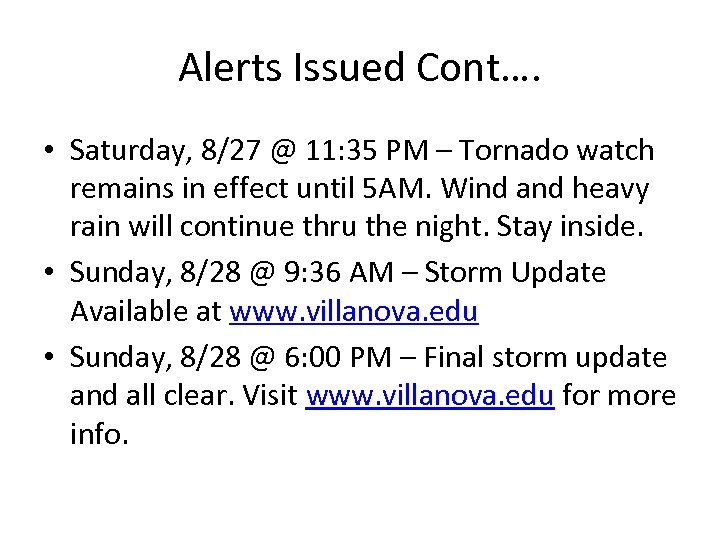720x540 pixels.
Task: Click the word "info." on the last line
Action: pos(99,435)
